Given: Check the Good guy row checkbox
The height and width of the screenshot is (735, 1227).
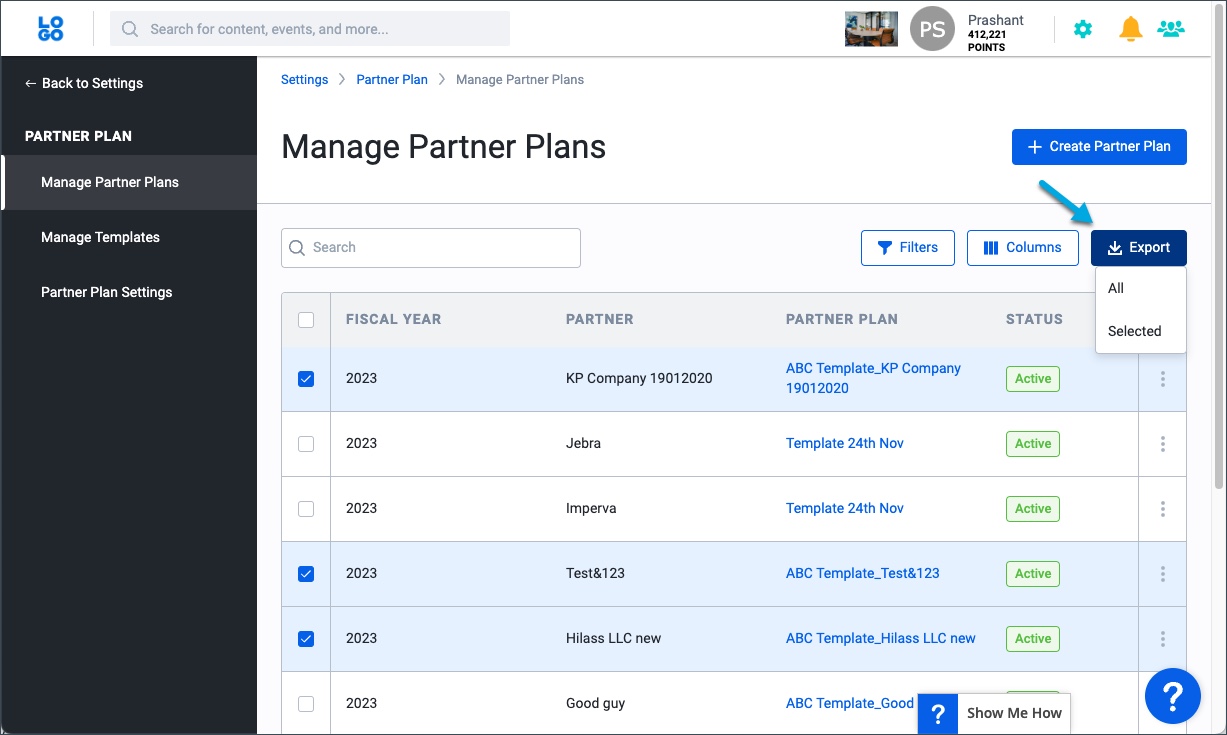Looking at the screenshot, I should (x=306, y=704).
